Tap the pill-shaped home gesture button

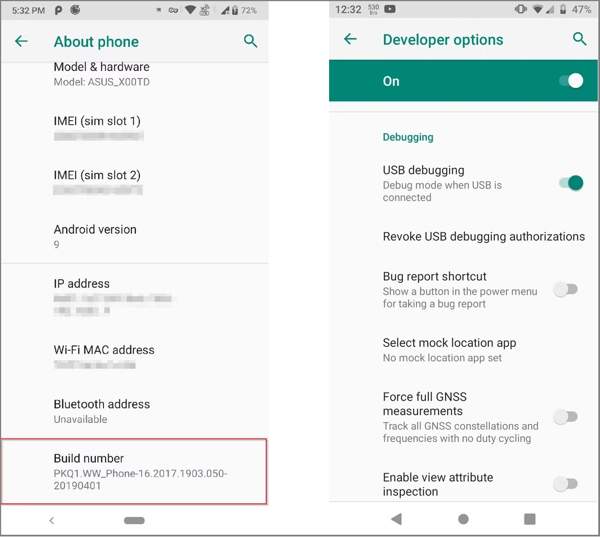point(134,521)
